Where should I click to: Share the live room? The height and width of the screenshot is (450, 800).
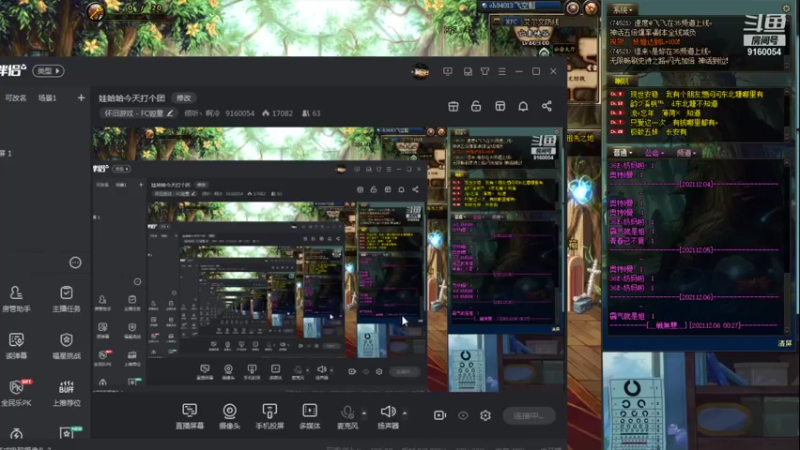(x=547, y=106)
